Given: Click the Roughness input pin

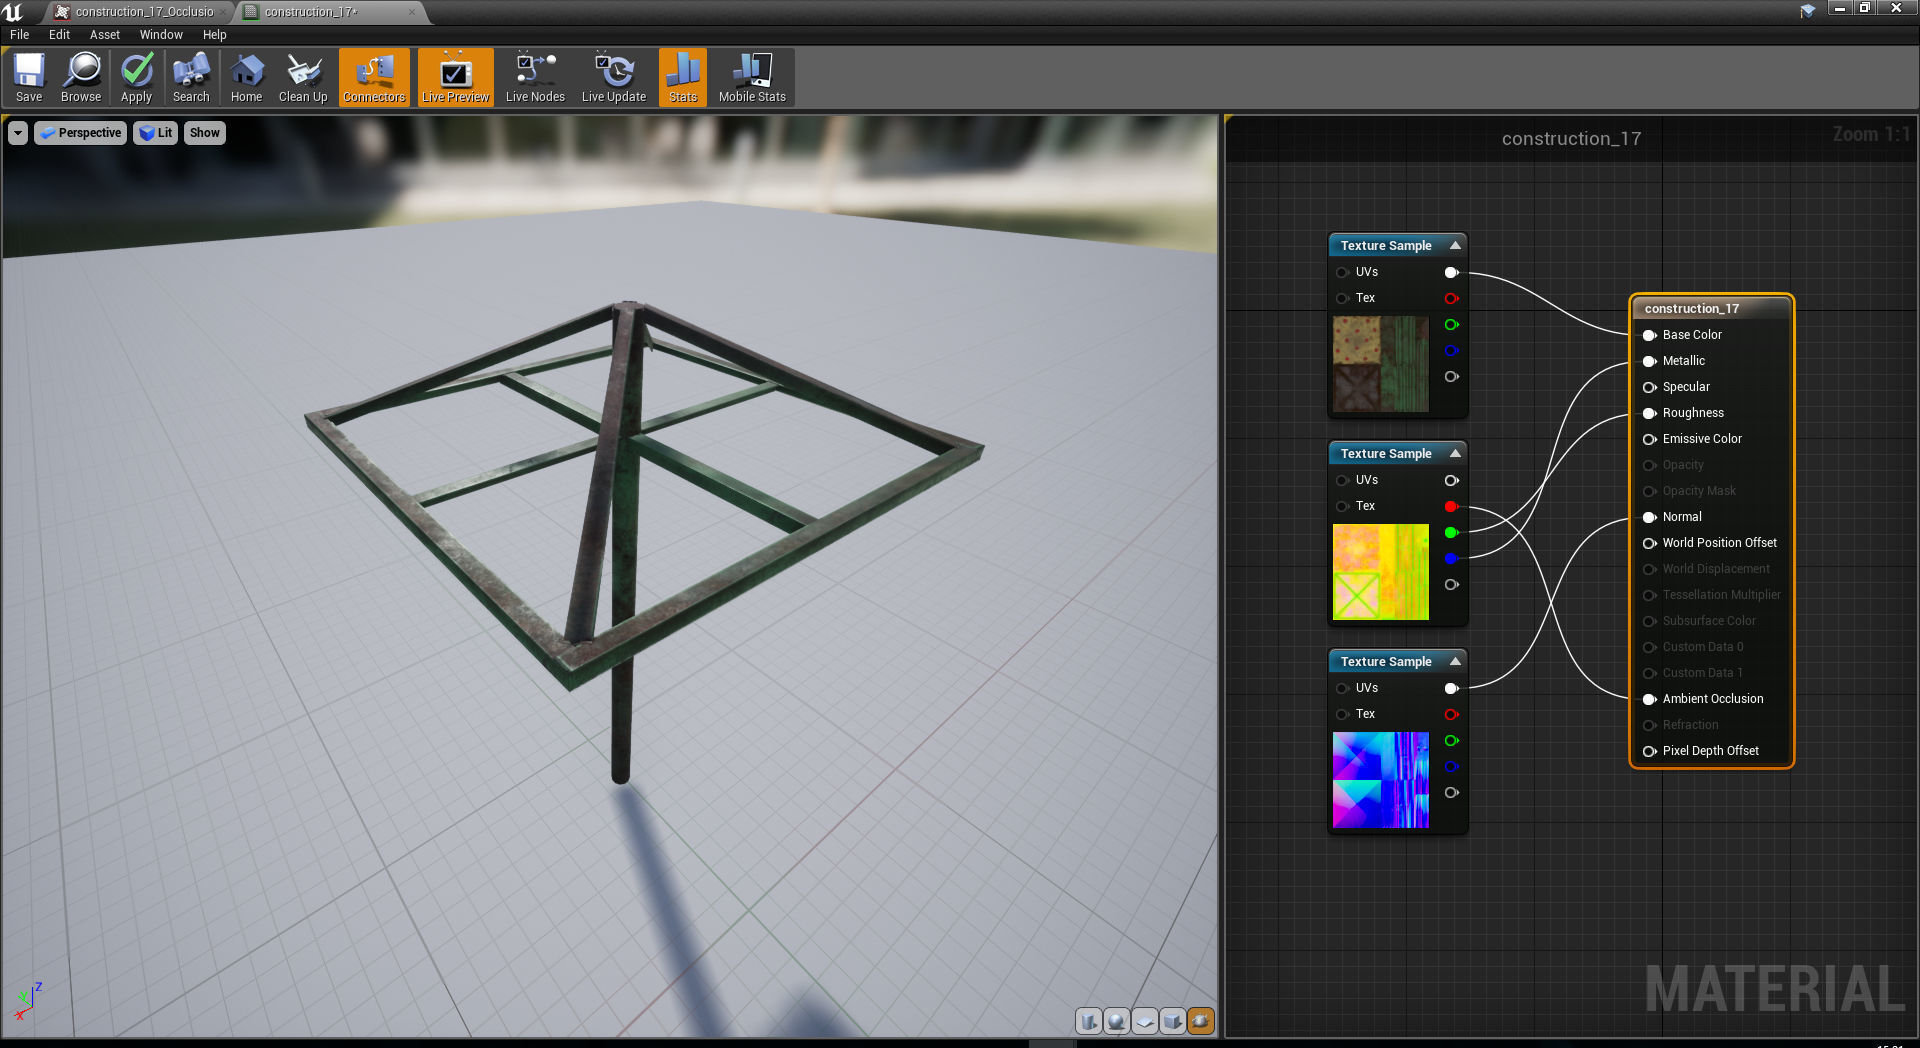Looking at the screenshot, I should [1650, 413].
